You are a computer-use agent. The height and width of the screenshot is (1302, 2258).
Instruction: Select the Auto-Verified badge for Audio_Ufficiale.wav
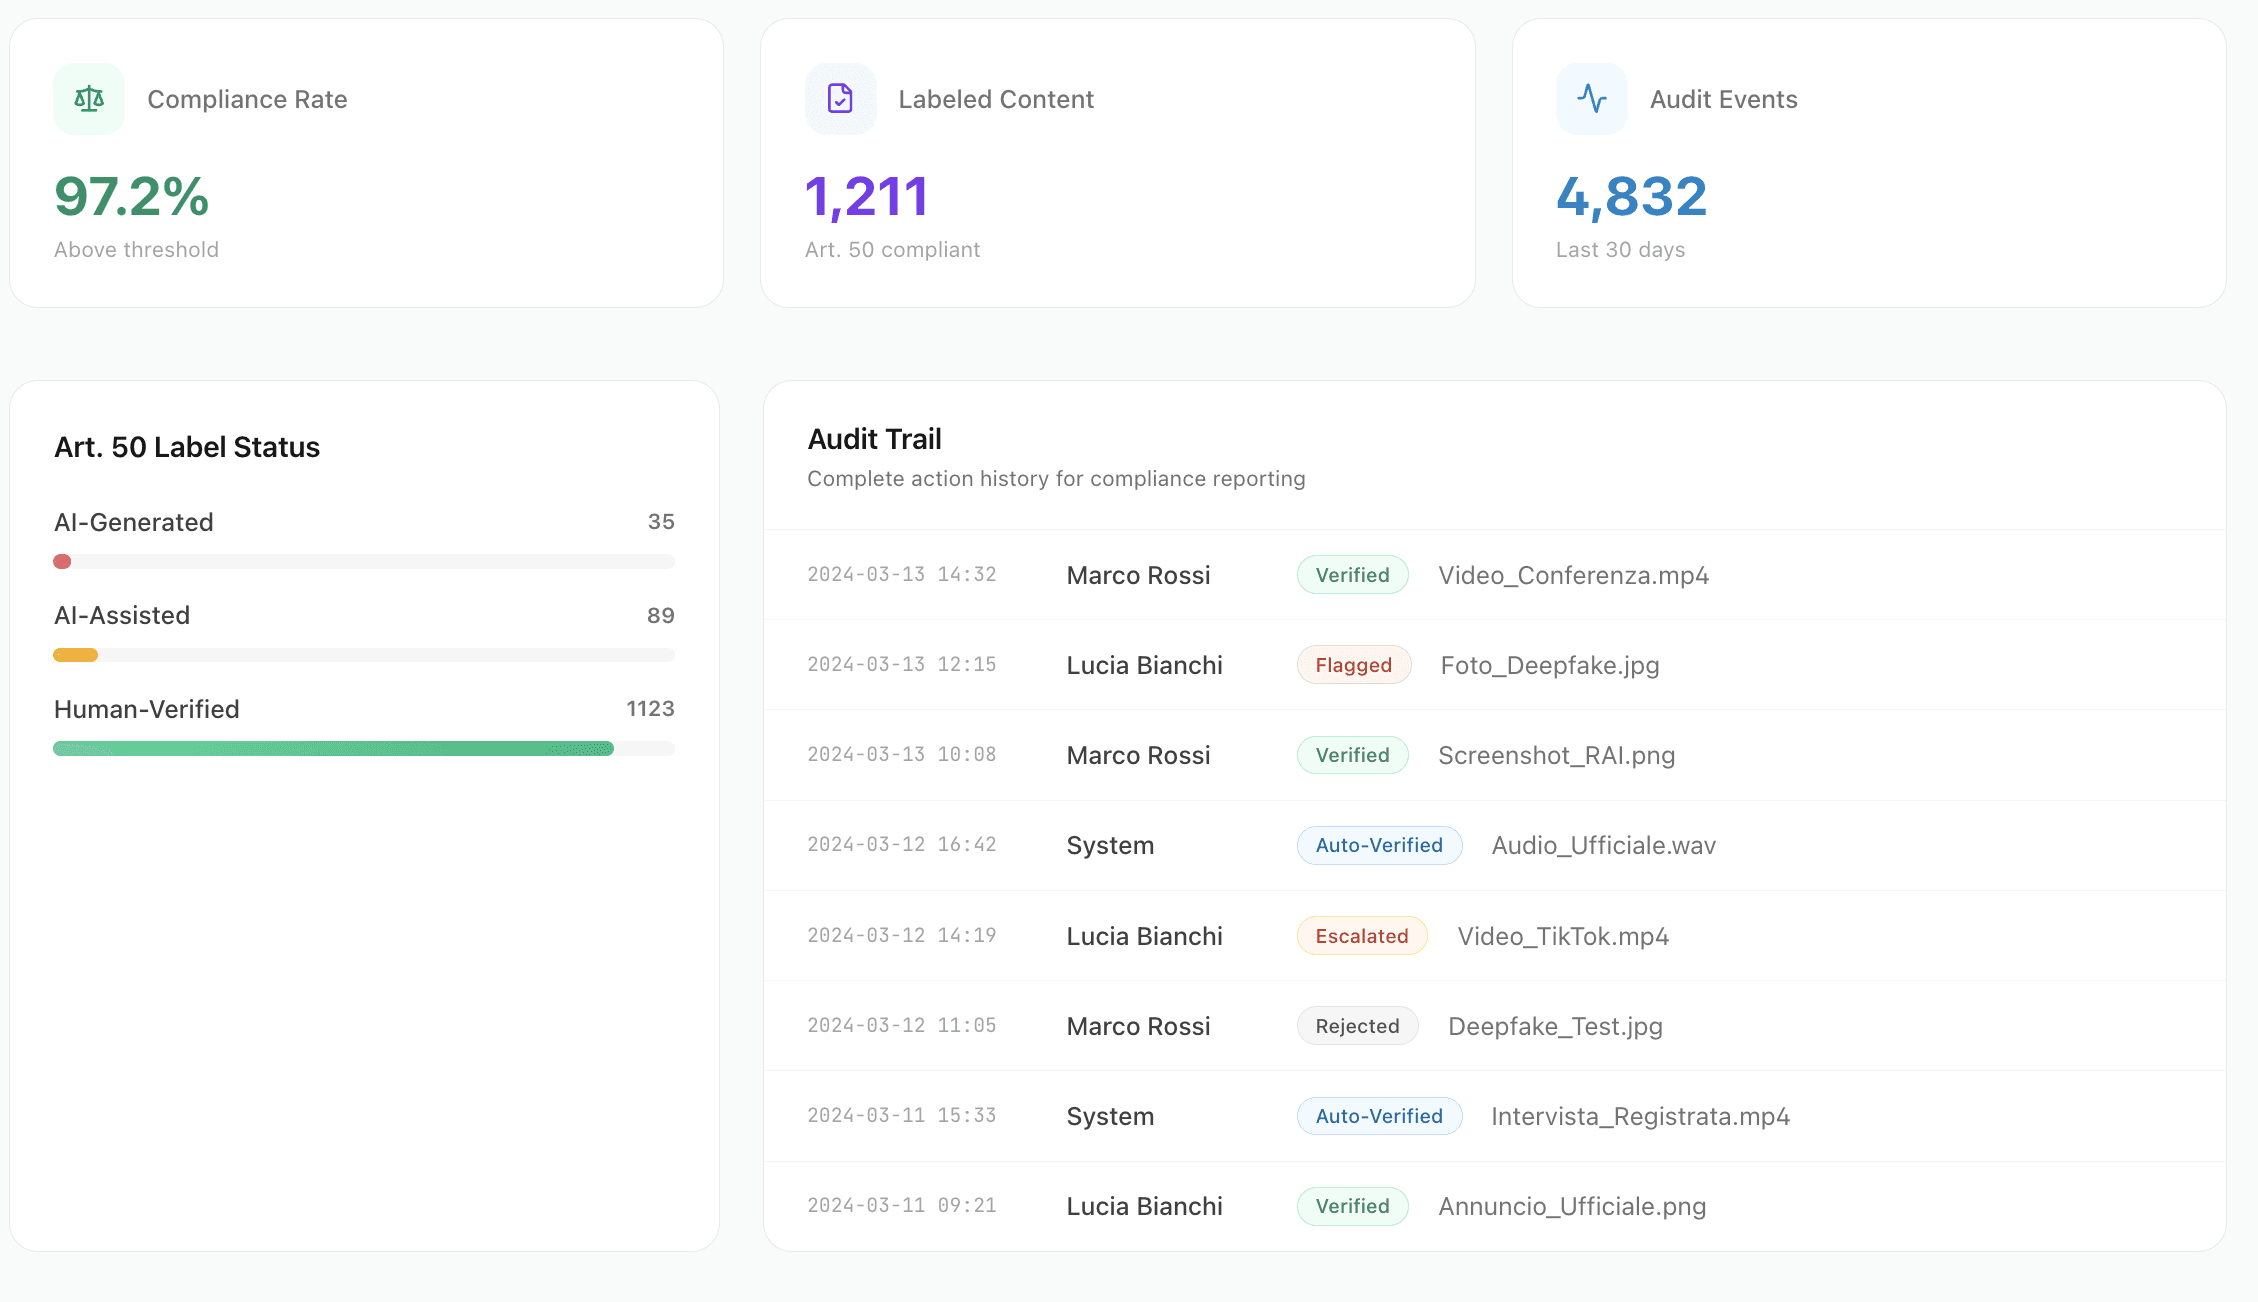point(1379,845)
